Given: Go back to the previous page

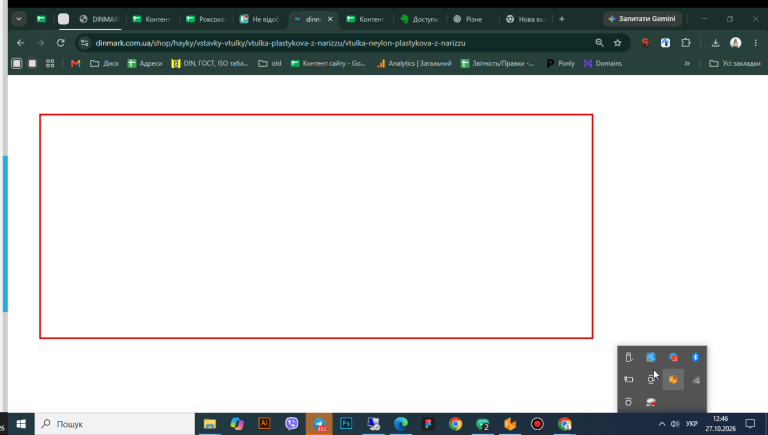Looking at the screenshot, I should [x=21, y=43].
